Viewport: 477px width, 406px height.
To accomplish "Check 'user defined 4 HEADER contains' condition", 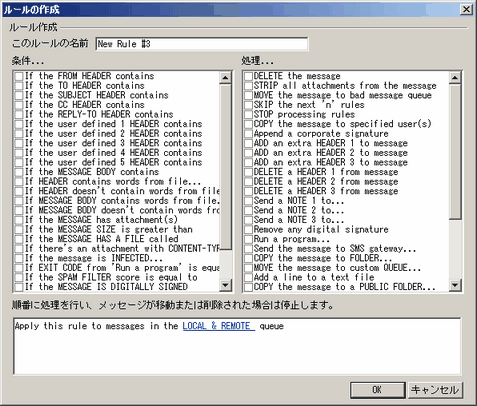I will point(19,153).
